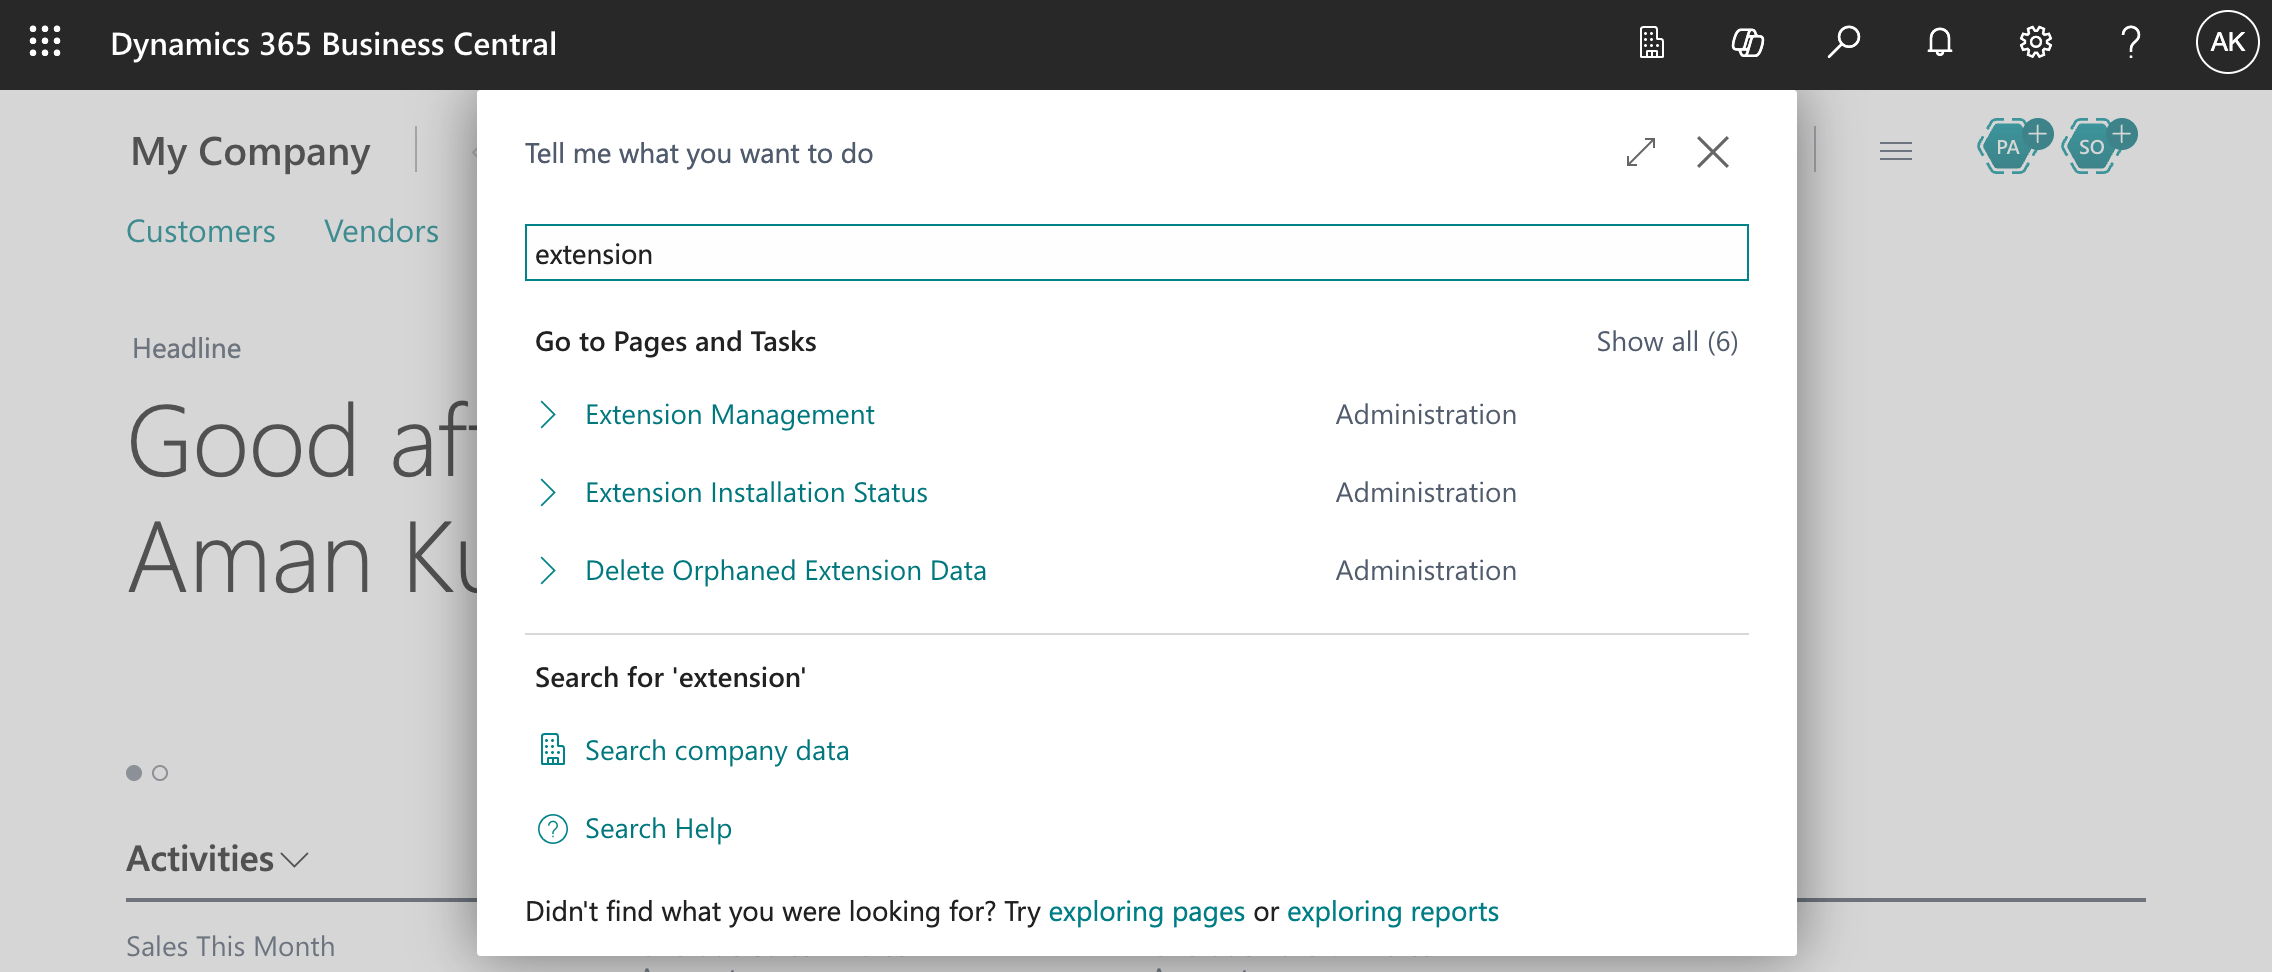The width and height of the screenshot is (2272, 972).
Task: Open the help question mark menu
Action: 2131,42
